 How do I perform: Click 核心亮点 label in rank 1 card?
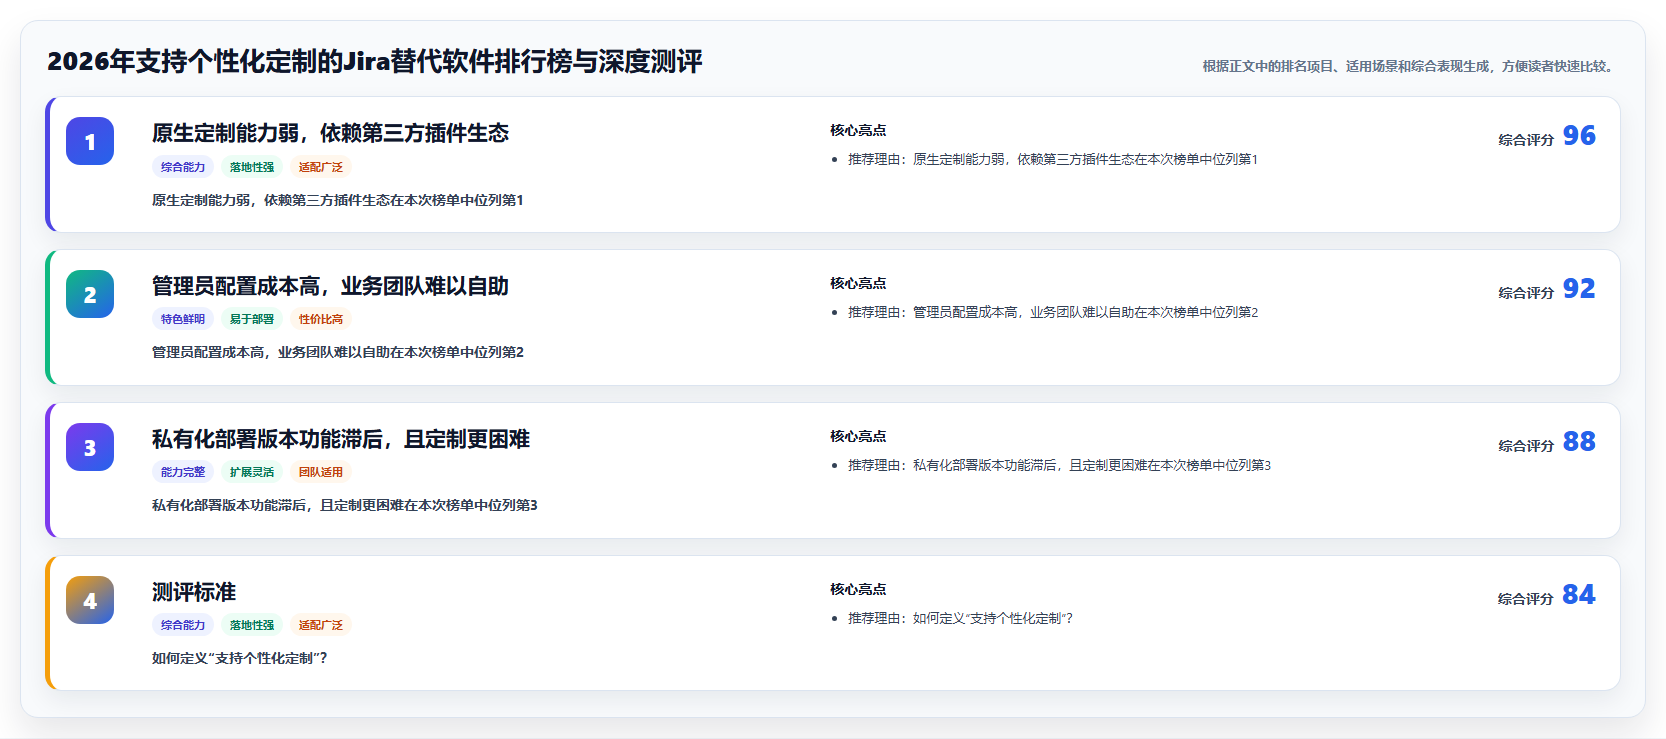(x=858, y=130)
